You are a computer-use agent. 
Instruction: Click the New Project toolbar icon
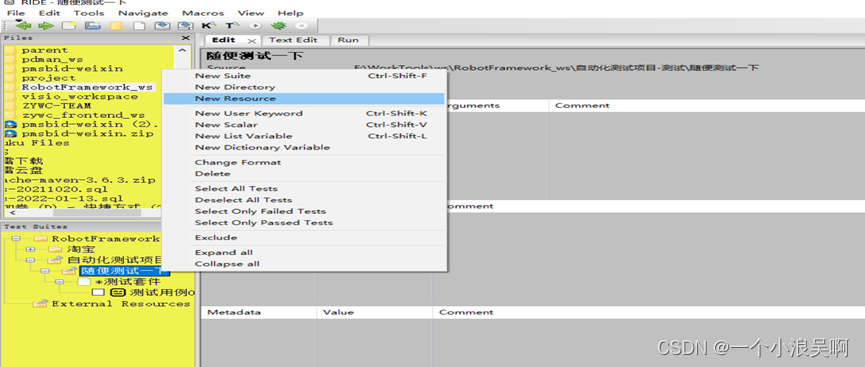click(68, 25)
